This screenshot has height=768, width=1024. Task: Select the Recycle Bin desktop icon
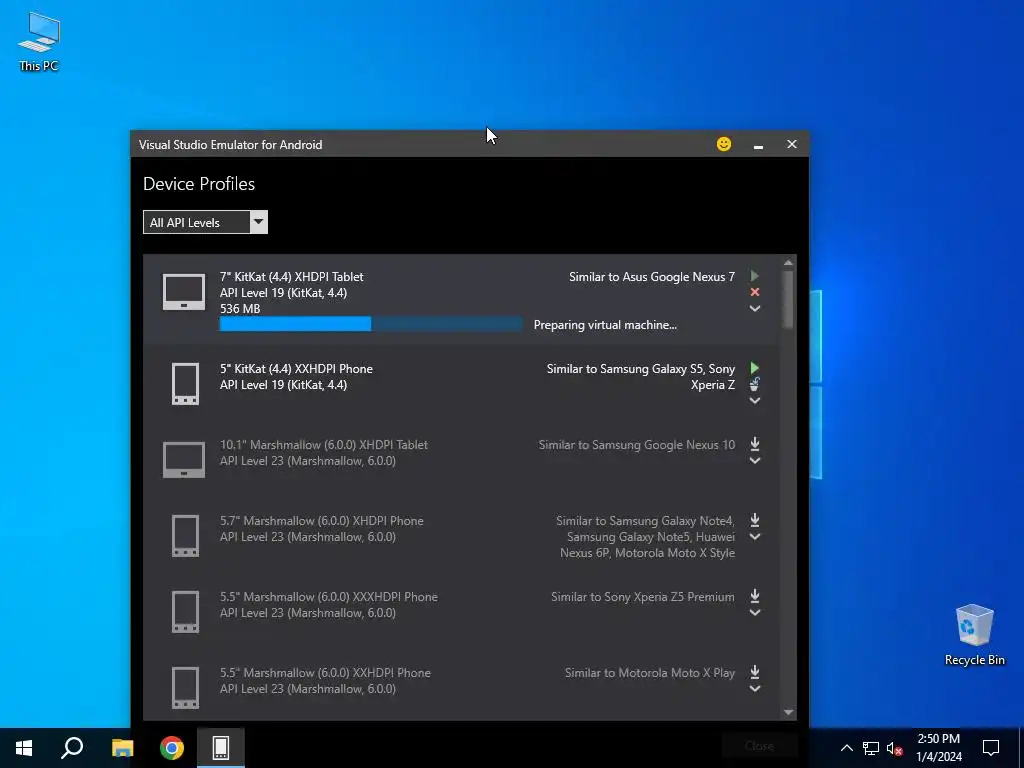(974, 635)
